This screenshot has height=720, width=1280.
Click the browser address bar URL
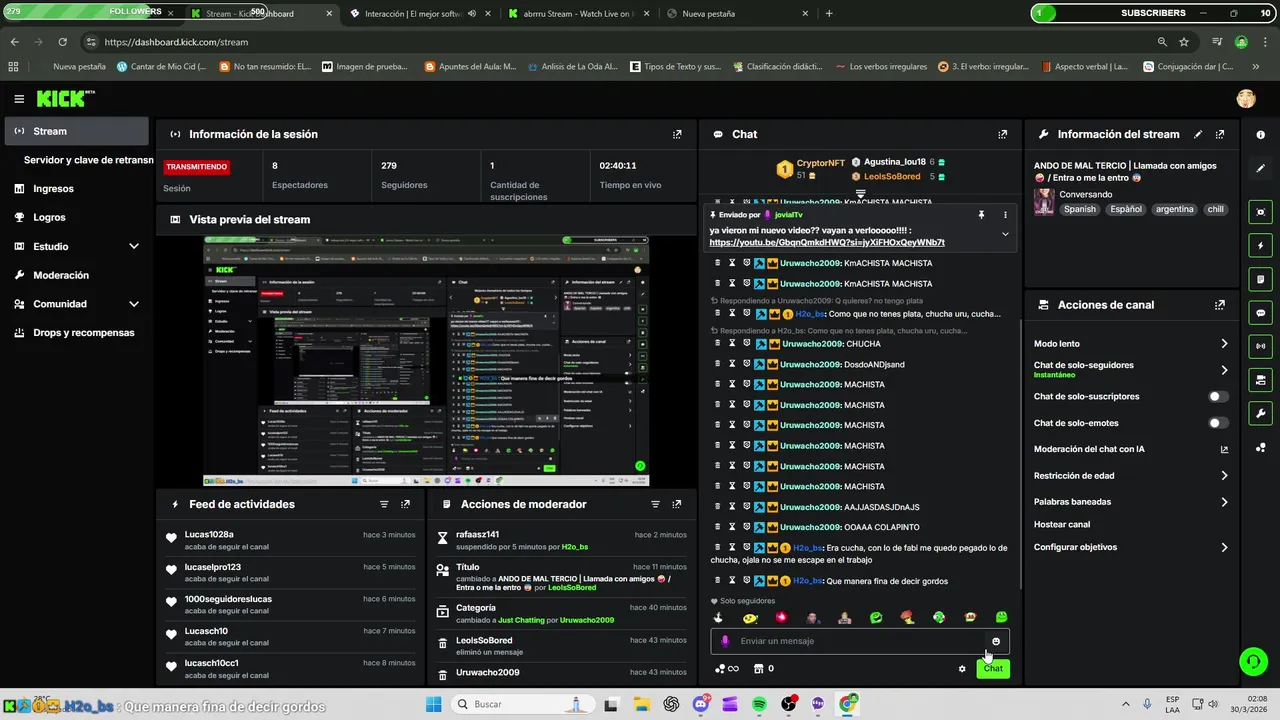(176, 42)
